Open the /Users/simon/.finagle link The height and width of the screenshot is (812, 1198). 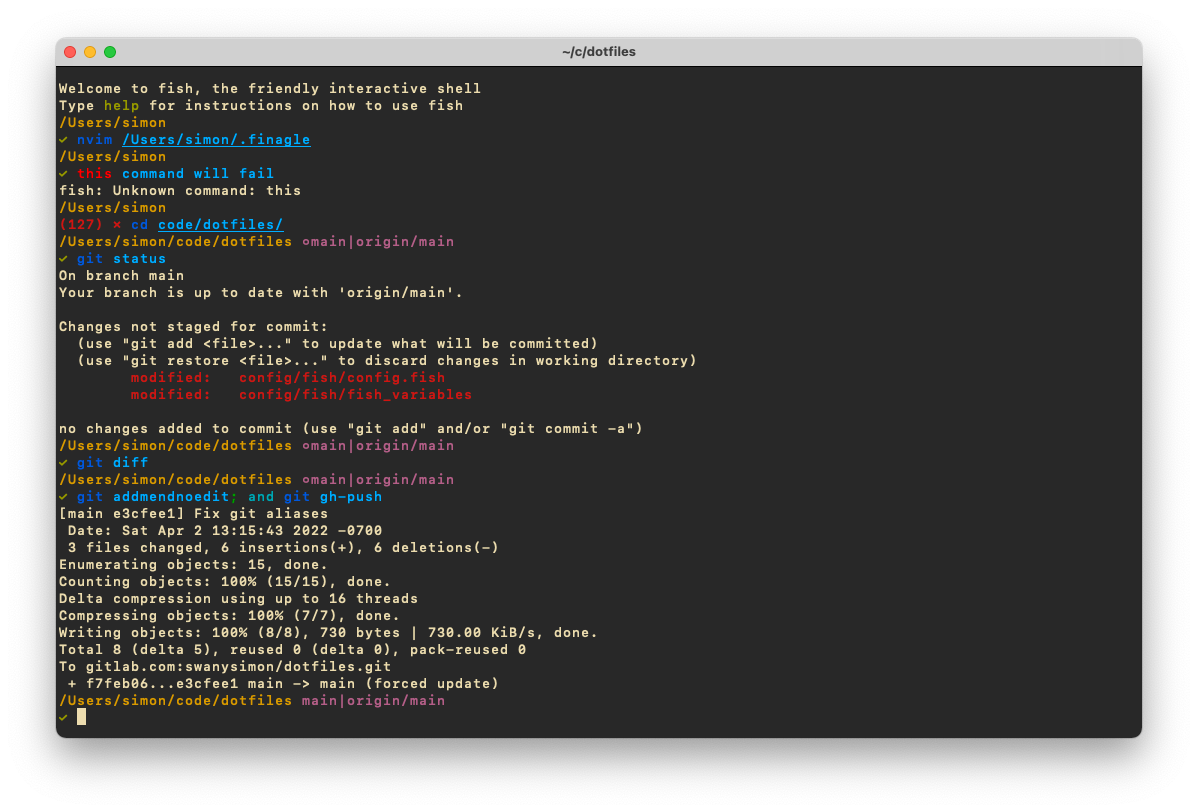pos(216,139)
